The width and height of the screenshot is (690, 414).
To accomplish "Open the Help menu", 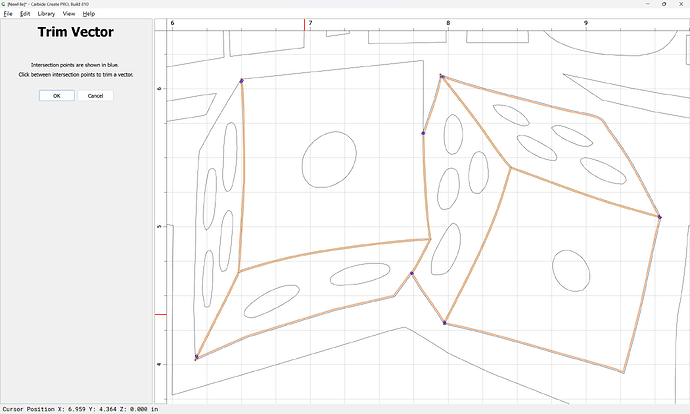I will click(88, 14).
